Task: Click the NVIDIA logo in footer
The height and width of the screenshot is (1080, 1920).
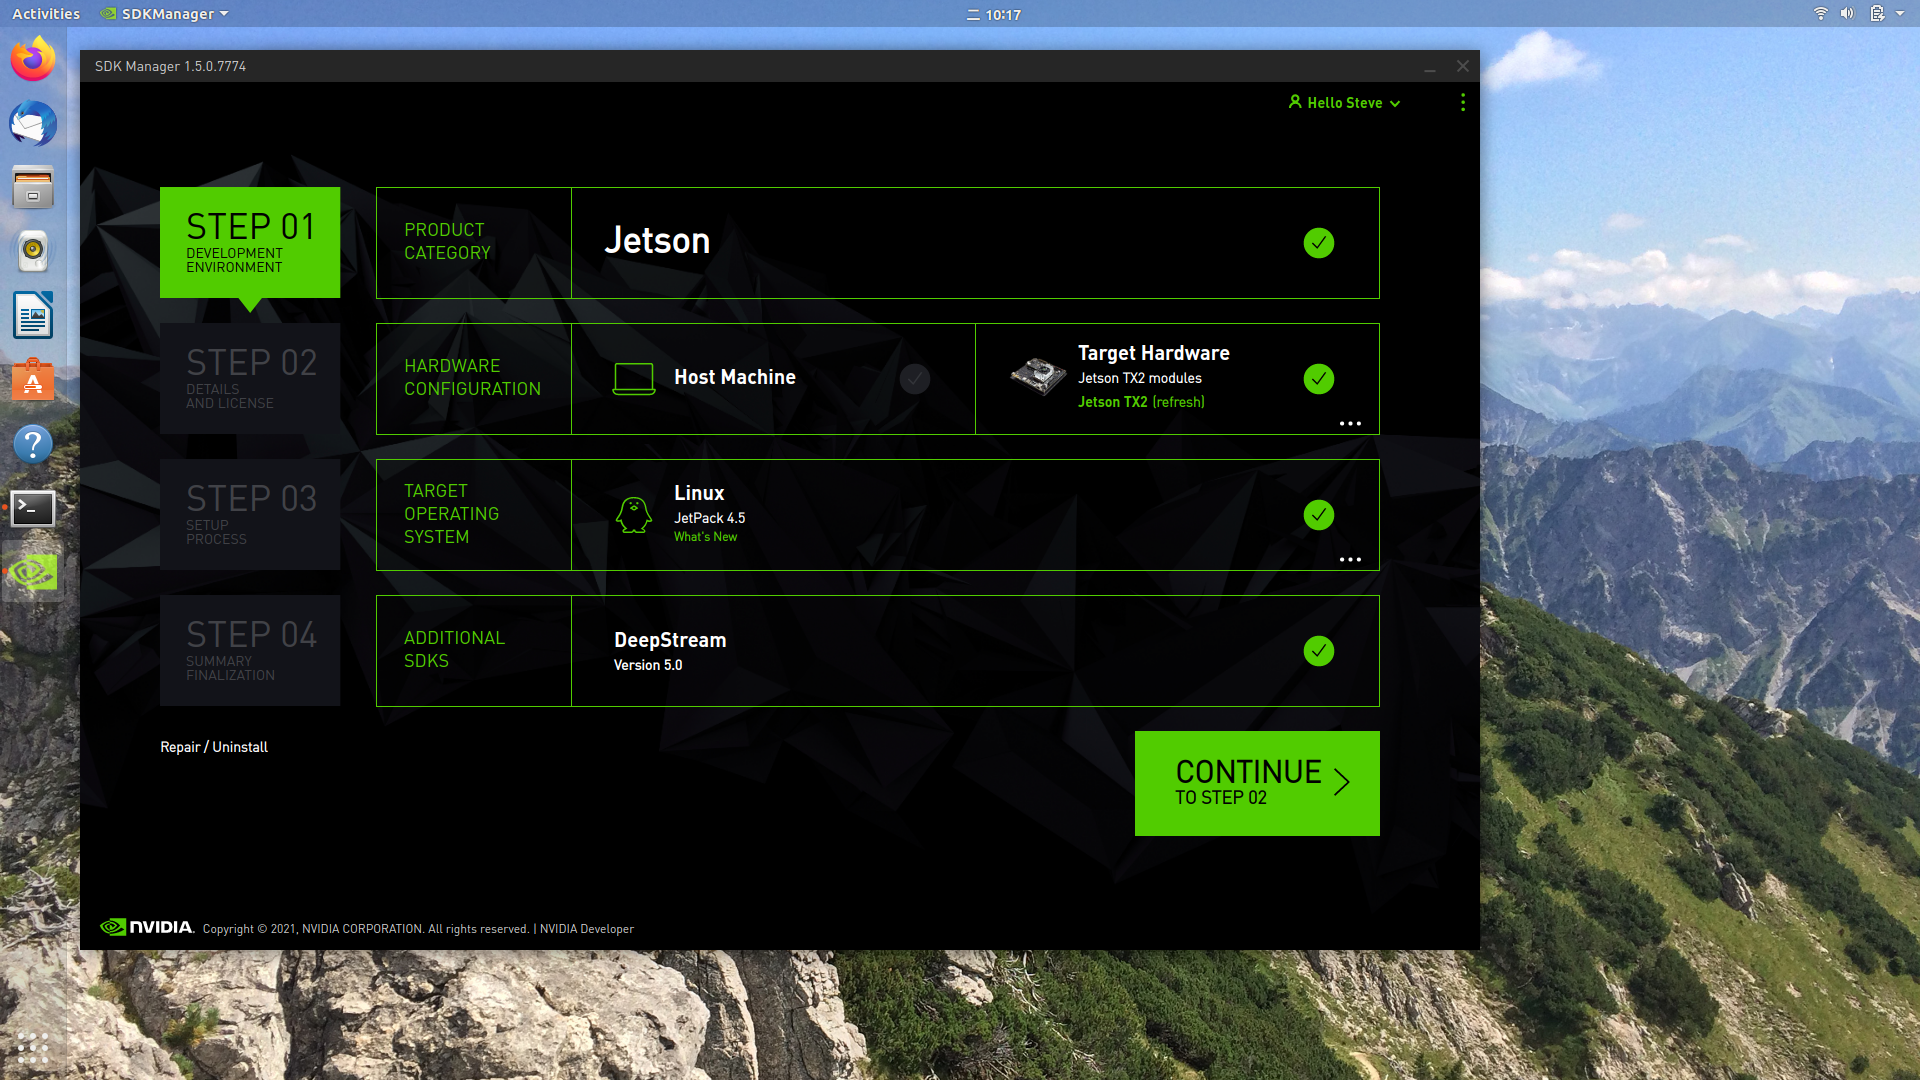Action: click(x=148, y=927)
